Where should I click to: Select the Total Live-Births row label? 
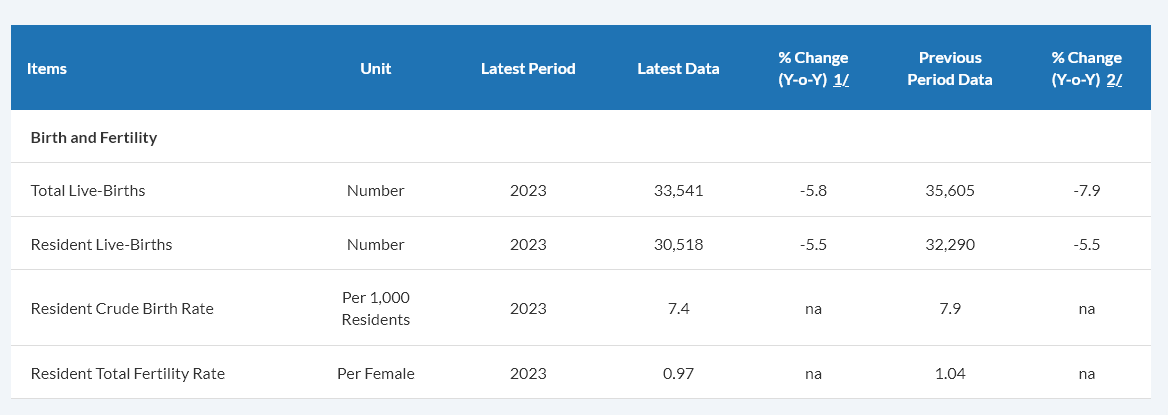tap(88, 190)
